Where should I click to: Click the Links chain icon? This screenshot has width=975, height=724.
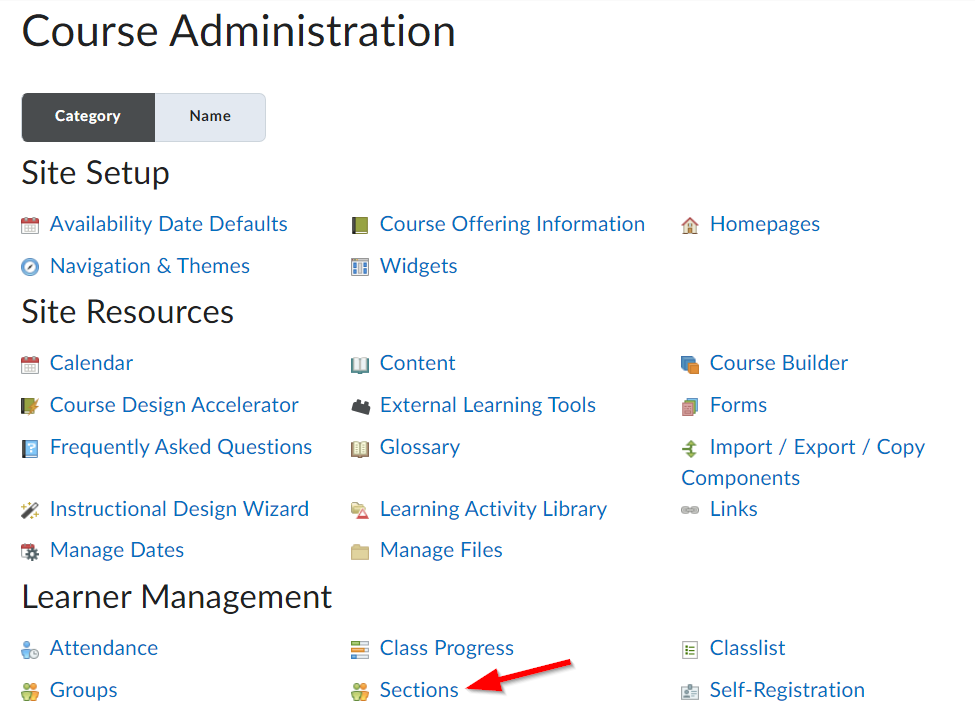[x=690, y=509]
